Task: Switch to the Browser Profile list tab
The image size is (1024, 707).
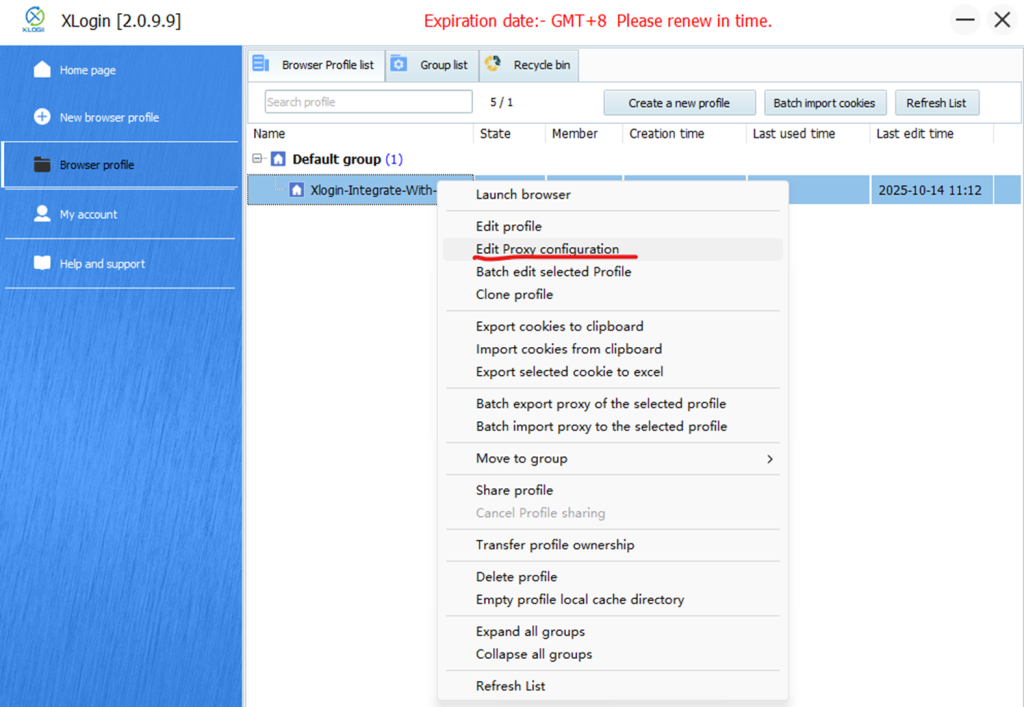Action: [x=316, y=65]
